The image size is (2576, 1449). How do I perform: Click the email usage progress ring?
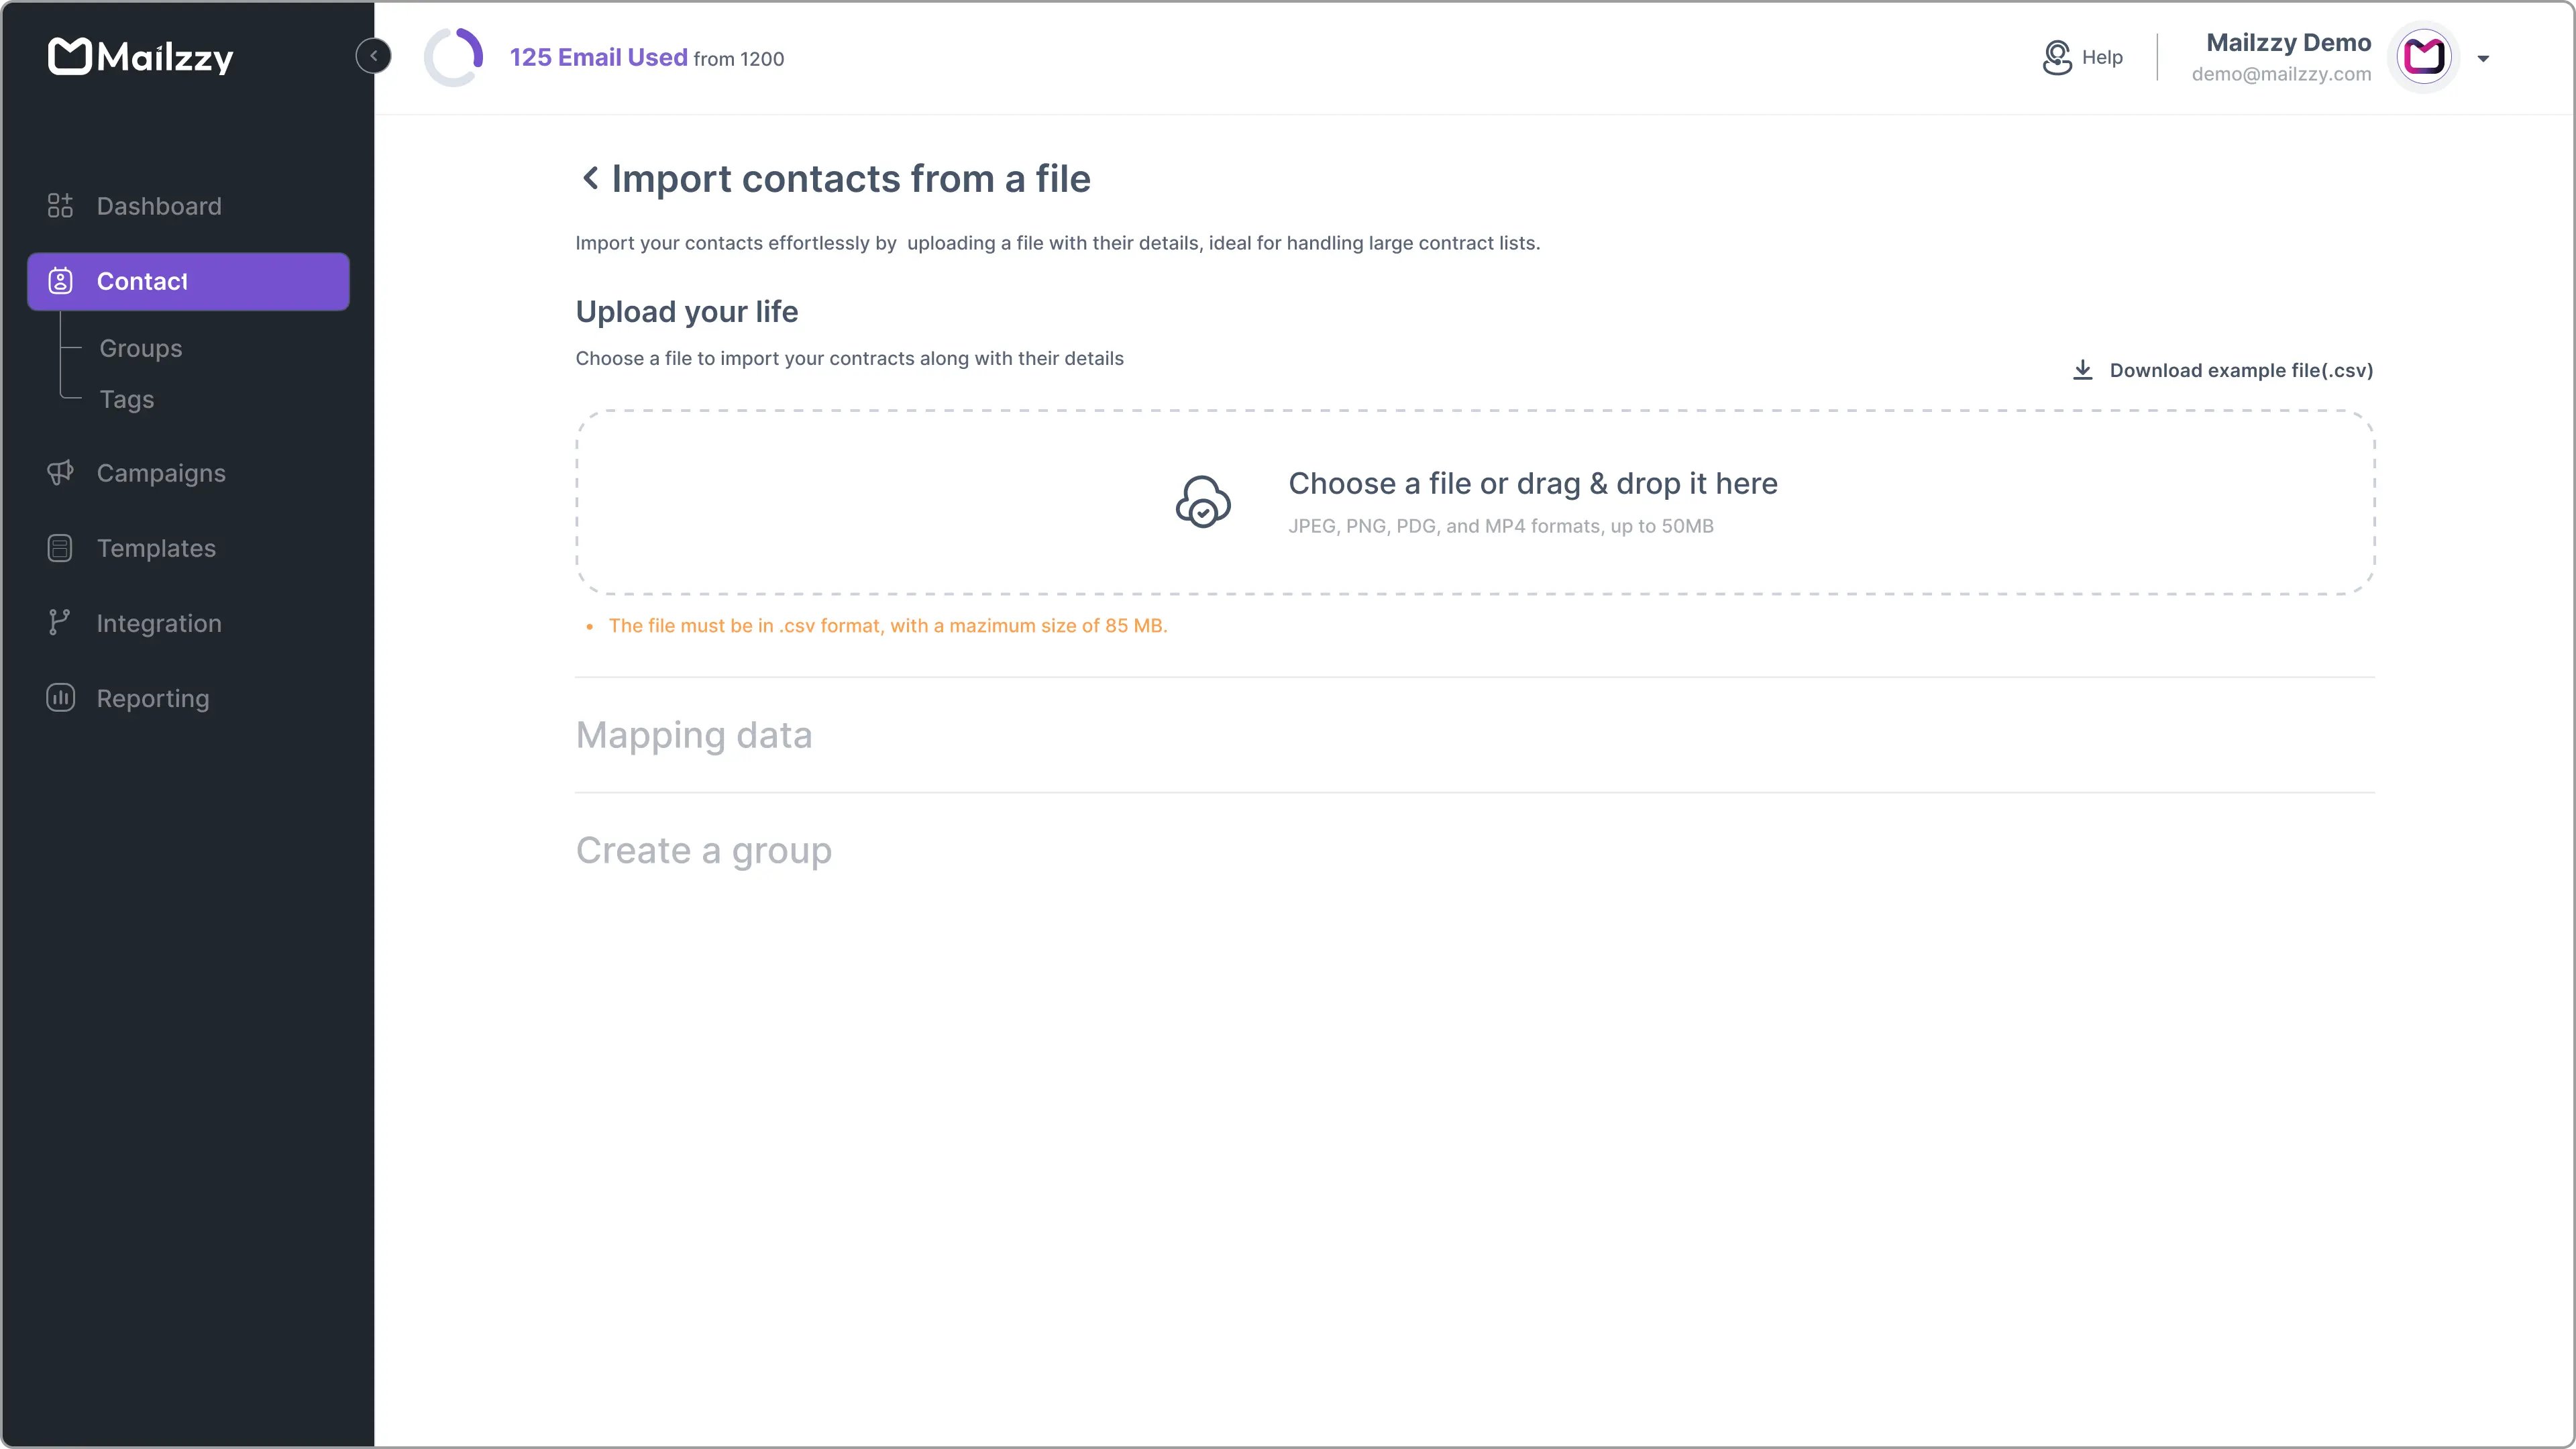pos(452,57)
